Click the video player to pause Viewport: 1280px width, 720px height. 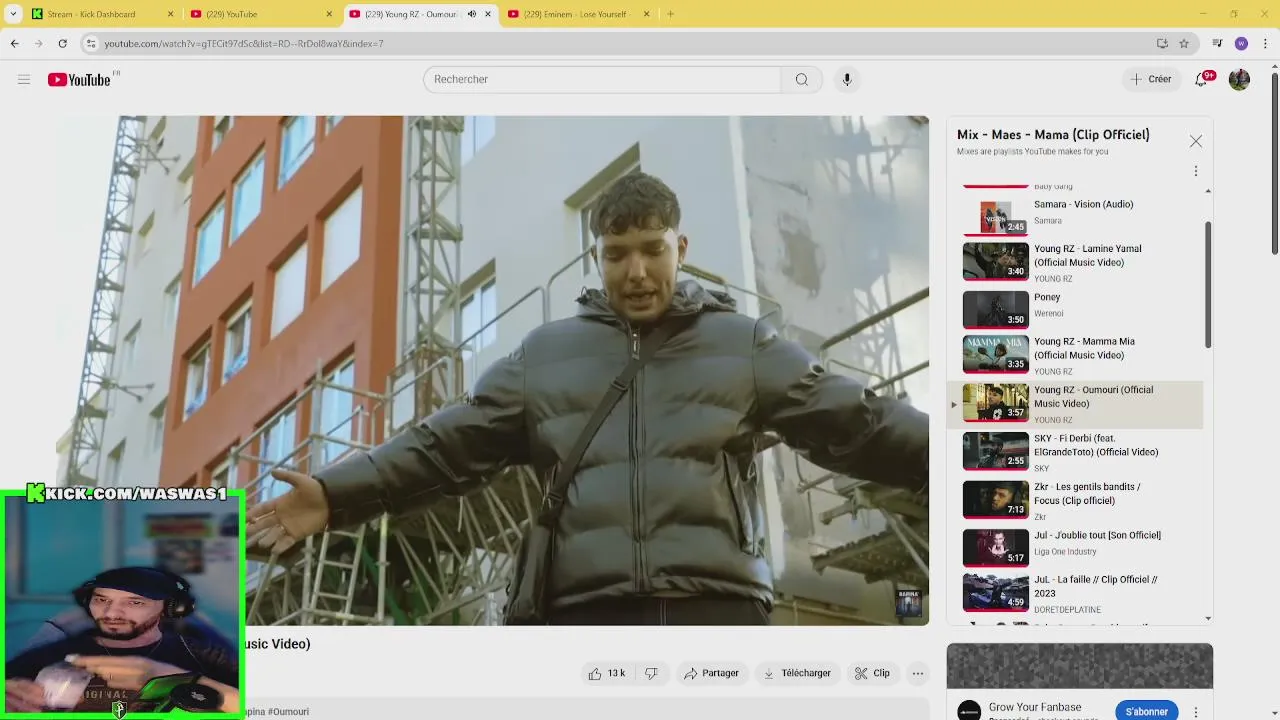tap(493, 370)
